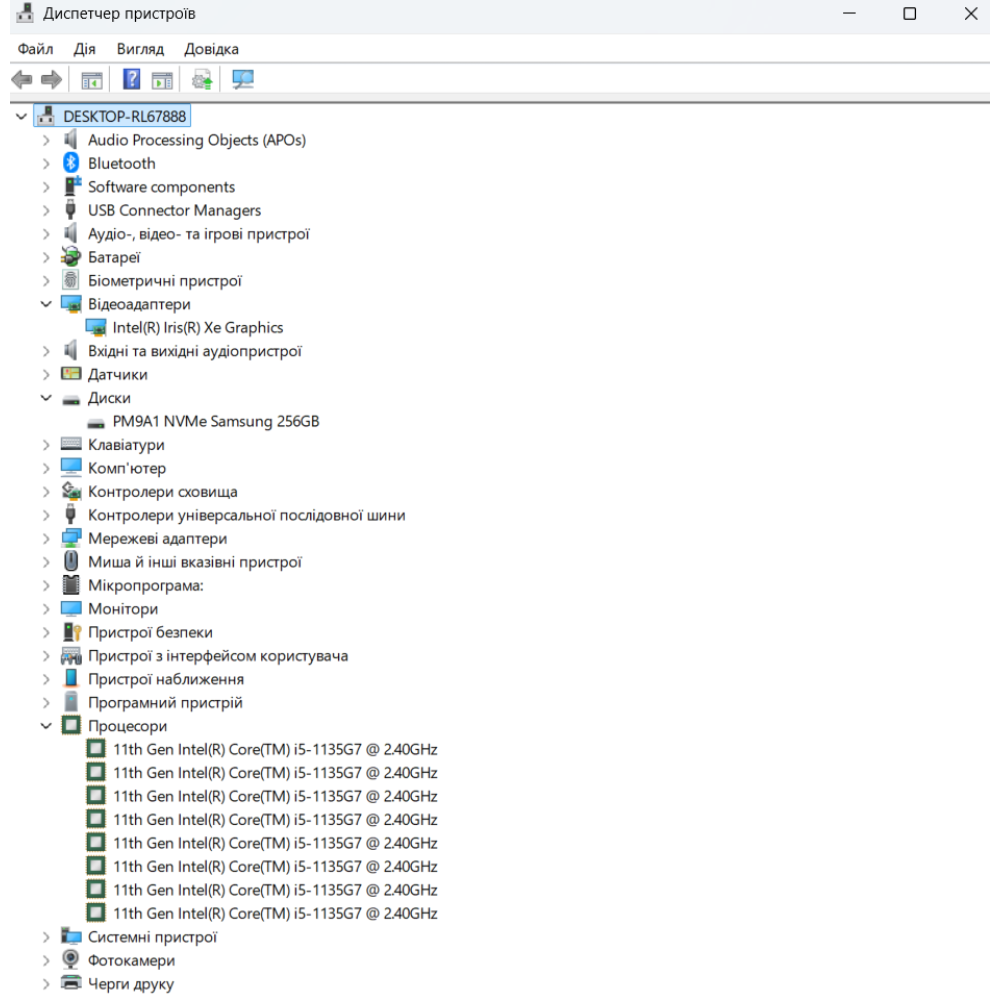Open the Дія menu
1000x1000 pixels.
click(85, 49)
